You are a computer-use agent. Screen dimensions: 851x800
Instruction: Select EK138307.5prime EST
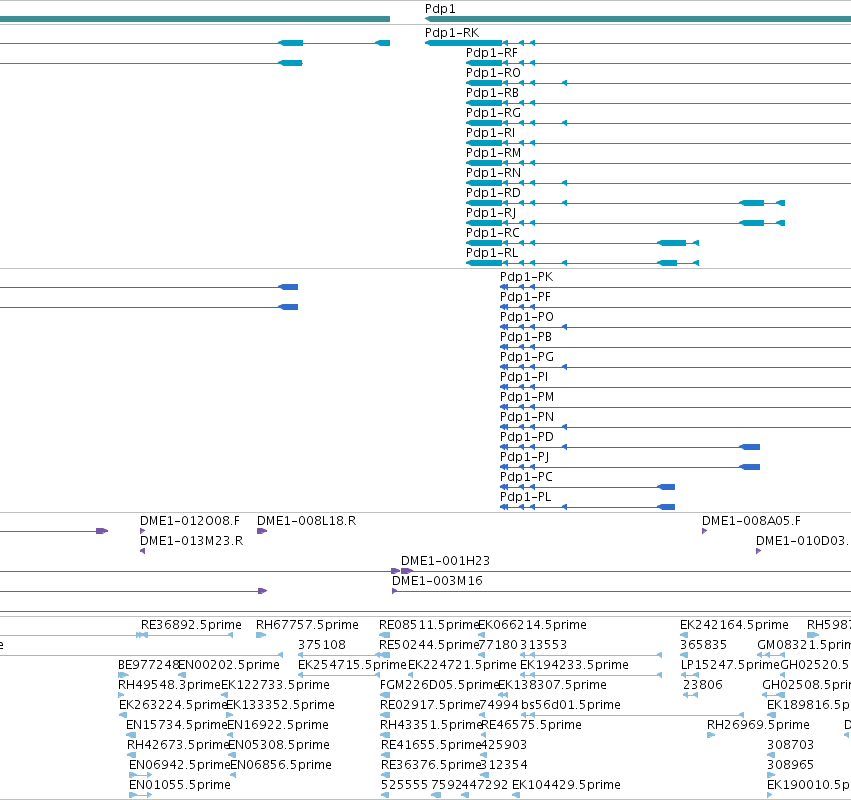click(x=552, y=684)
